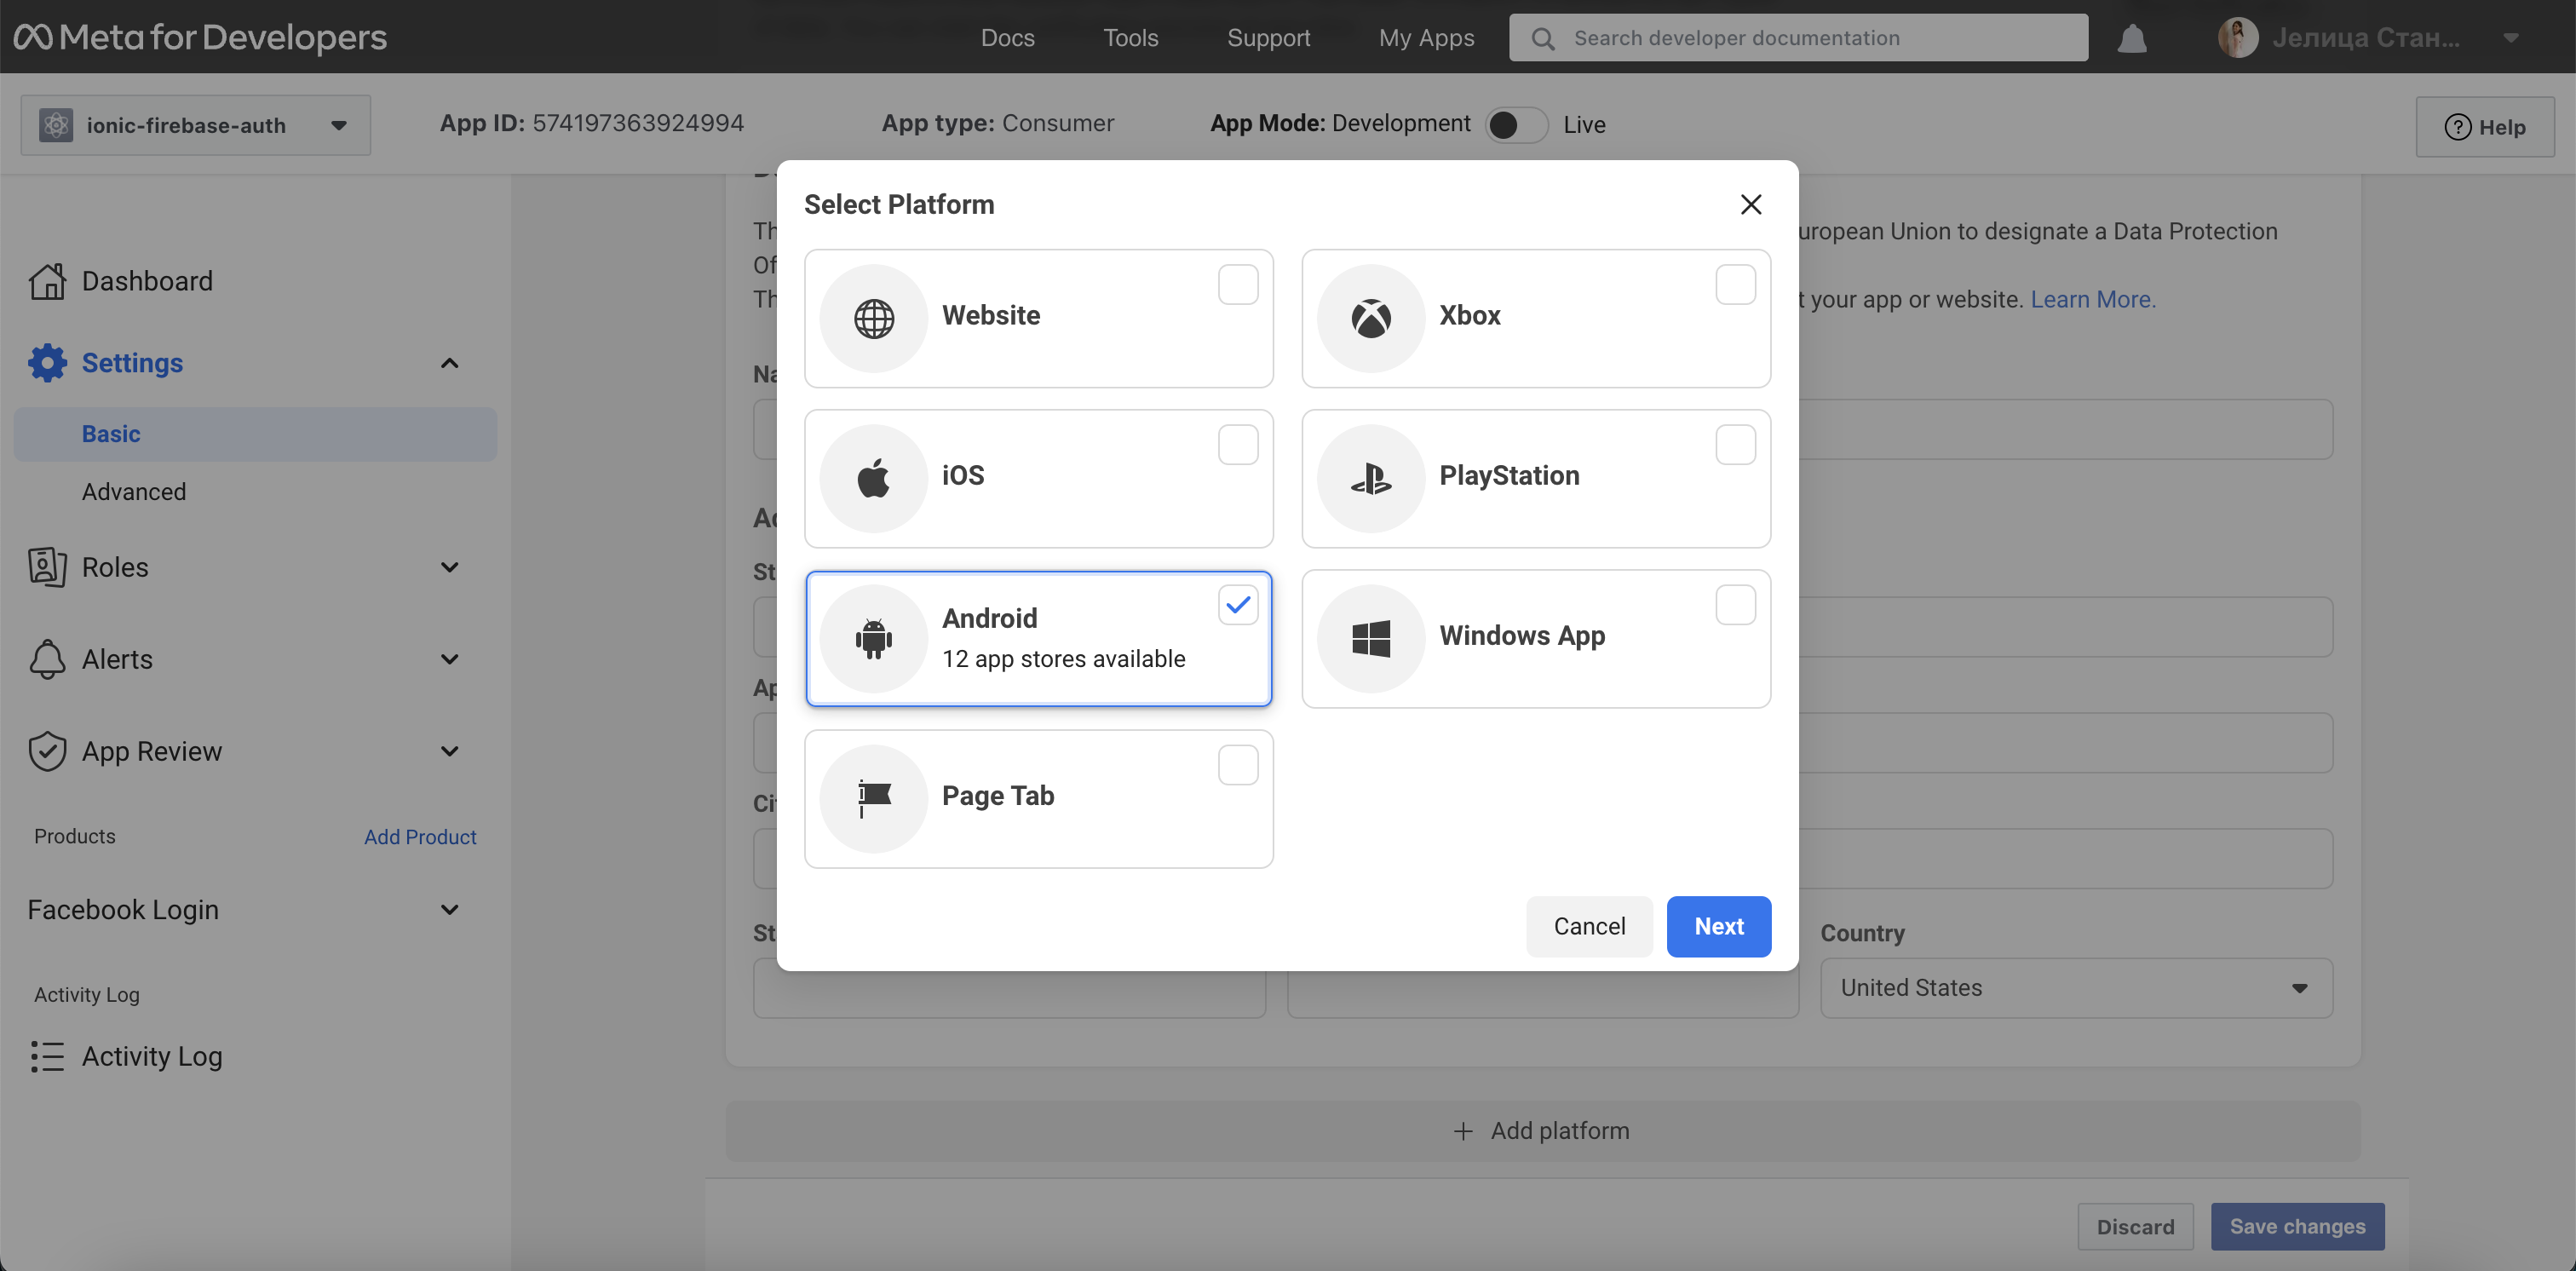This screenshot has height=1271, width=2576.
Task: Open the Docs menu
Action: tap(1007, 38)
